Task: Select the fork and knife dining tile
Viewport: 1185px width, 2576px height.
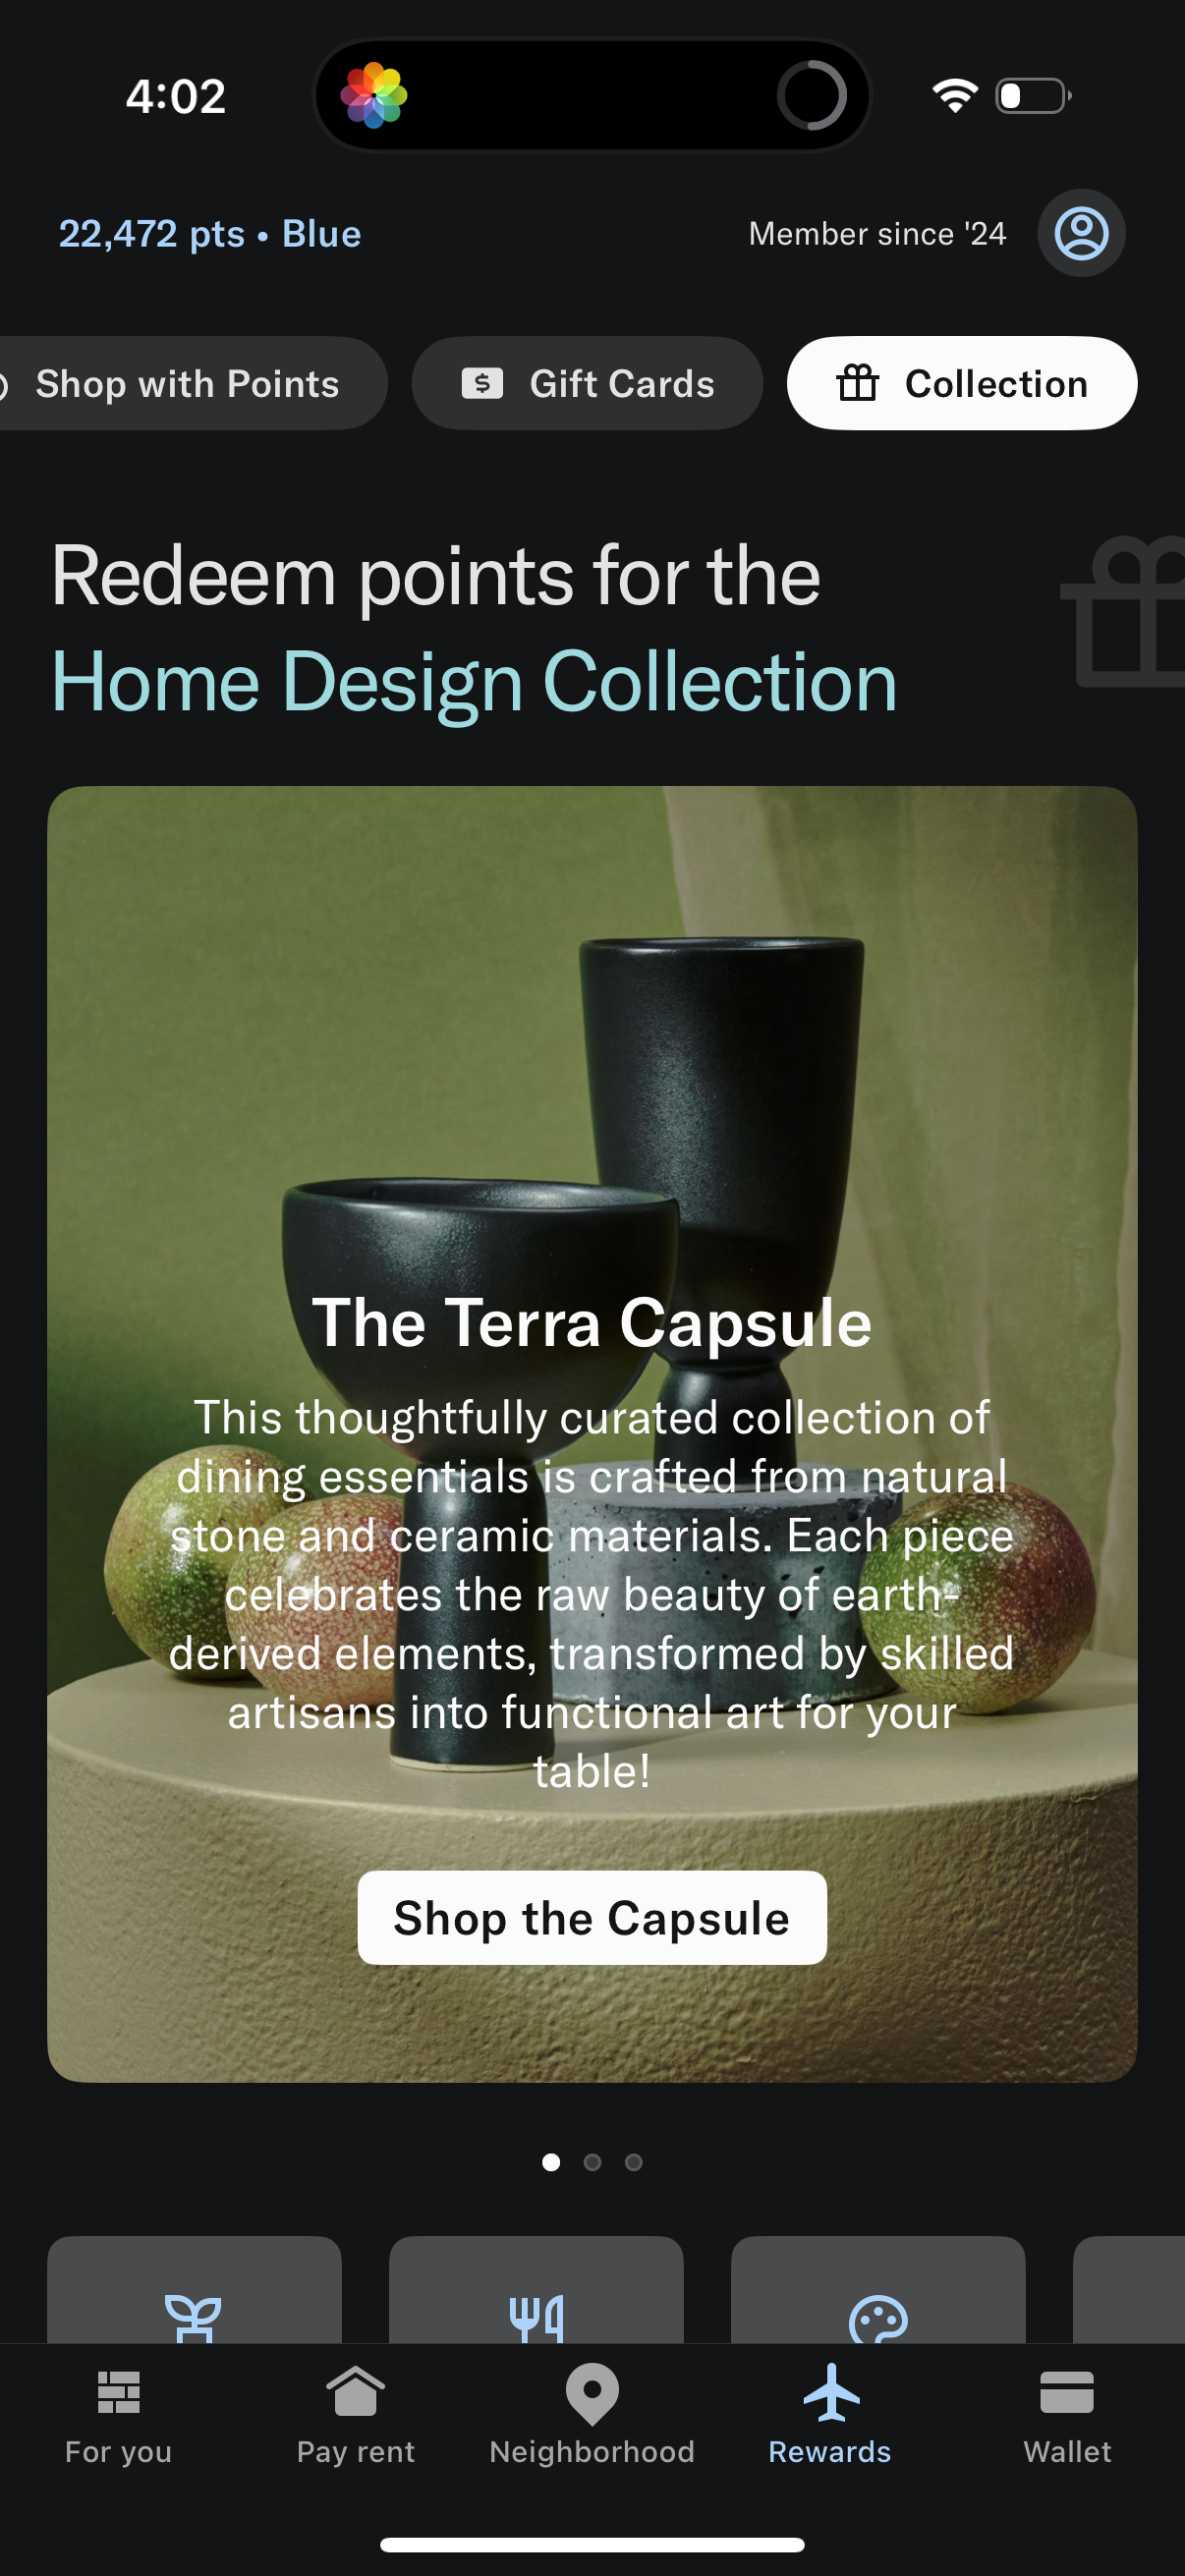Action: click(x=536, y=2290)
